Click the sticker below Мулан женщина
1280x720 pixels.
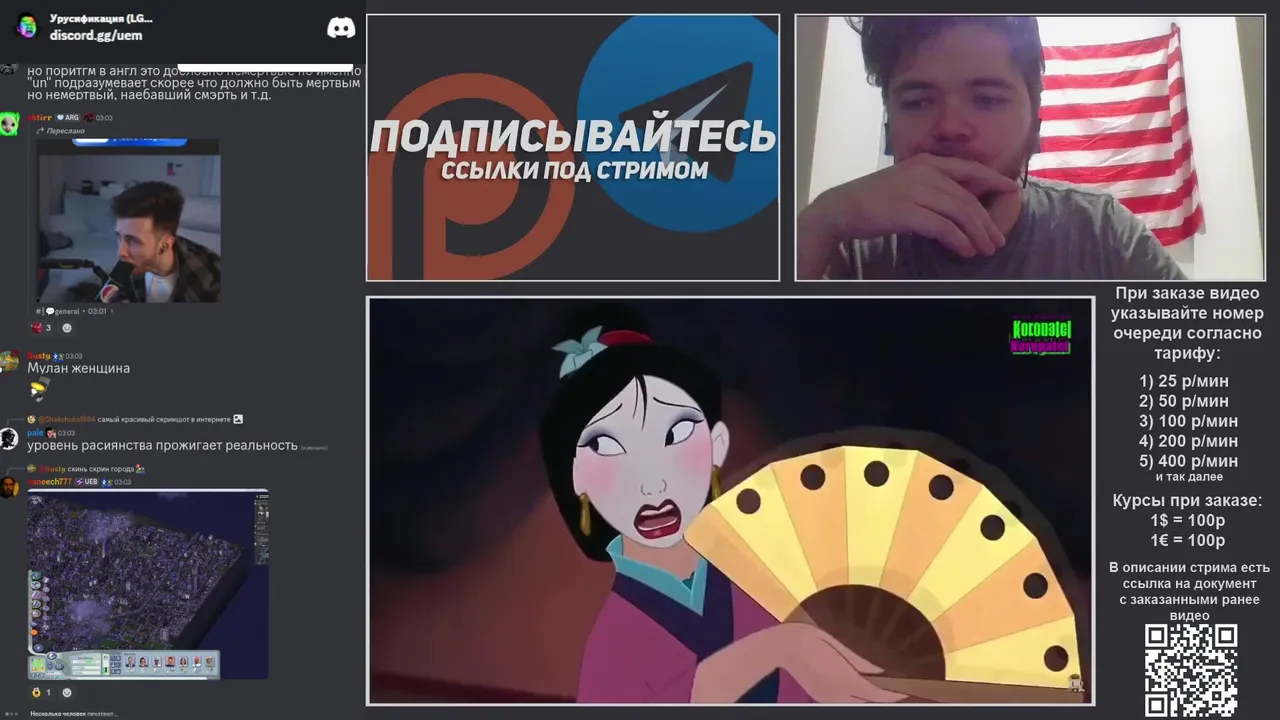pos(39,390)
